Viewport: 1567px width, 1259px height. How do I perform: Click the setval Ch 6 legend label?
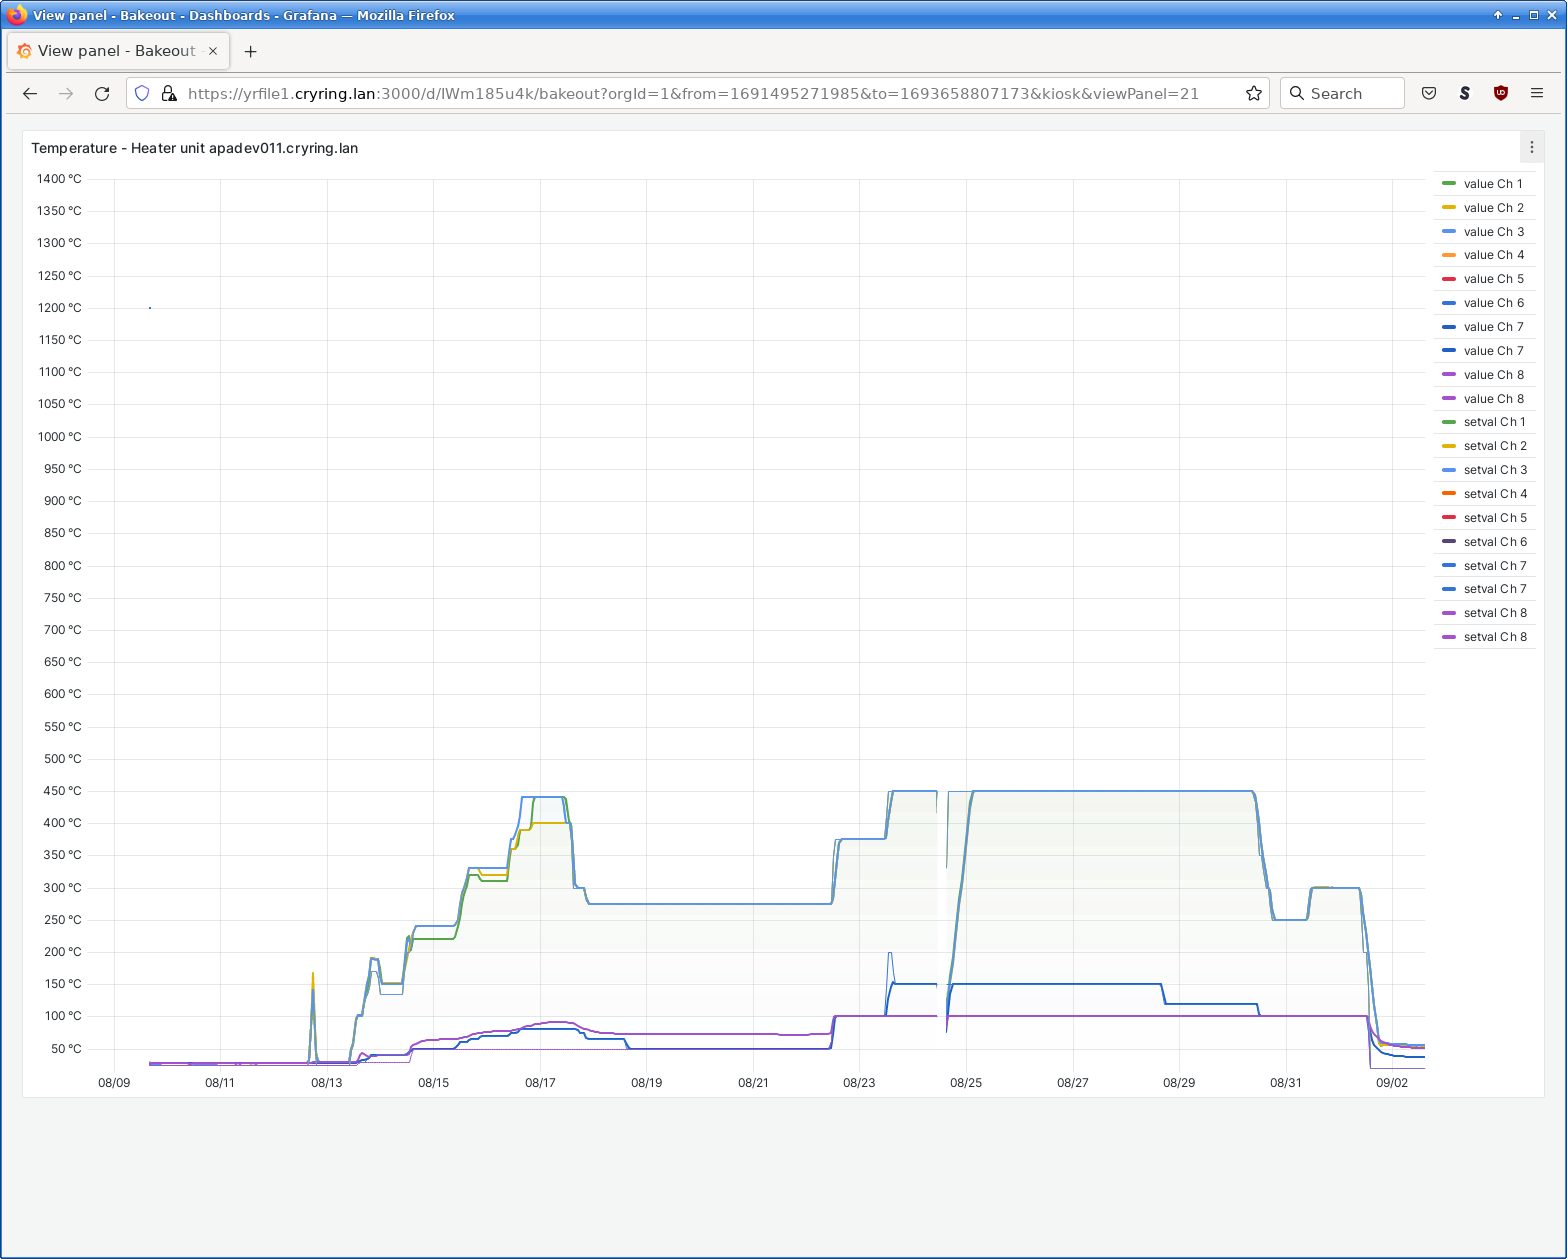(x=1495, y=542)
